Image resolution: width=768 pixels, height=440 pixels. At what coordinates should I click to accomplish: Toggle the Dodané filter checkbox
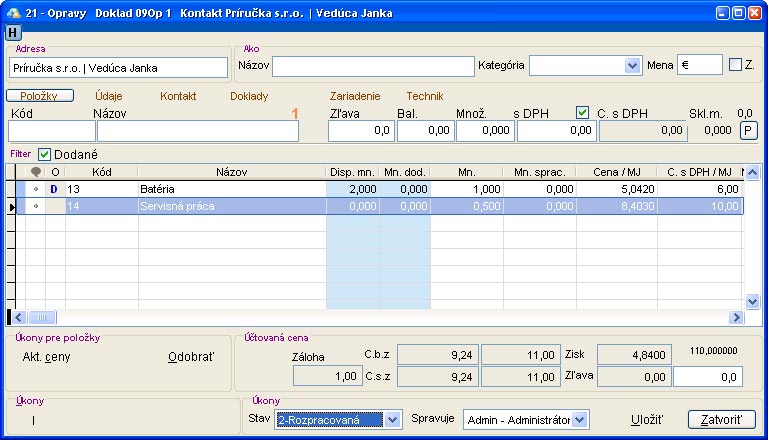click(x=44, y=154)
